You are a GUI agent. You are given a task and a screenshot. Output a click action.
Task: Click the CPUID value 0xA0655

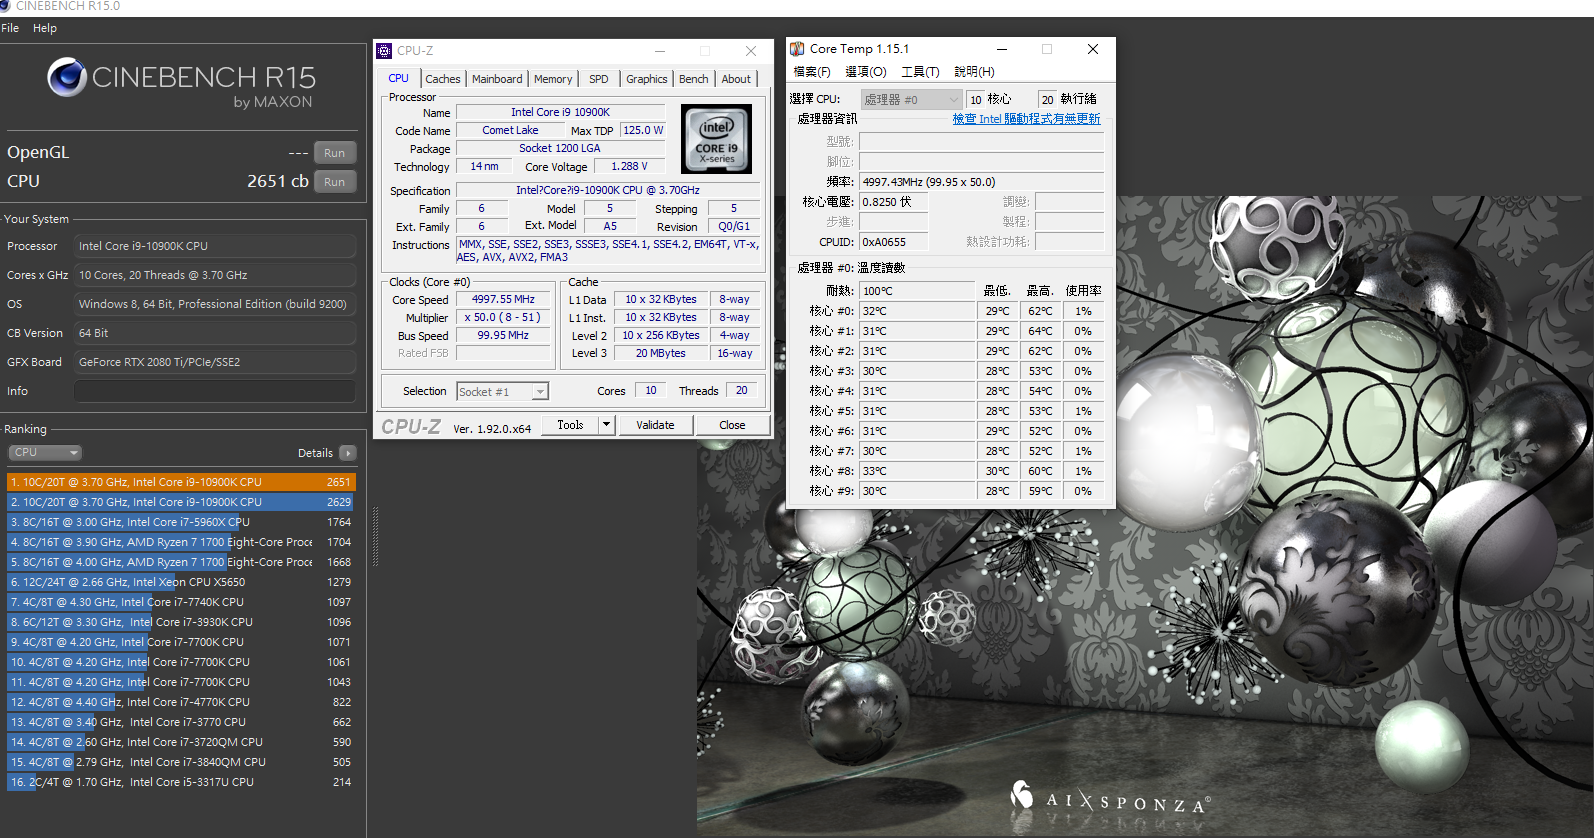[x=894, y=242]
